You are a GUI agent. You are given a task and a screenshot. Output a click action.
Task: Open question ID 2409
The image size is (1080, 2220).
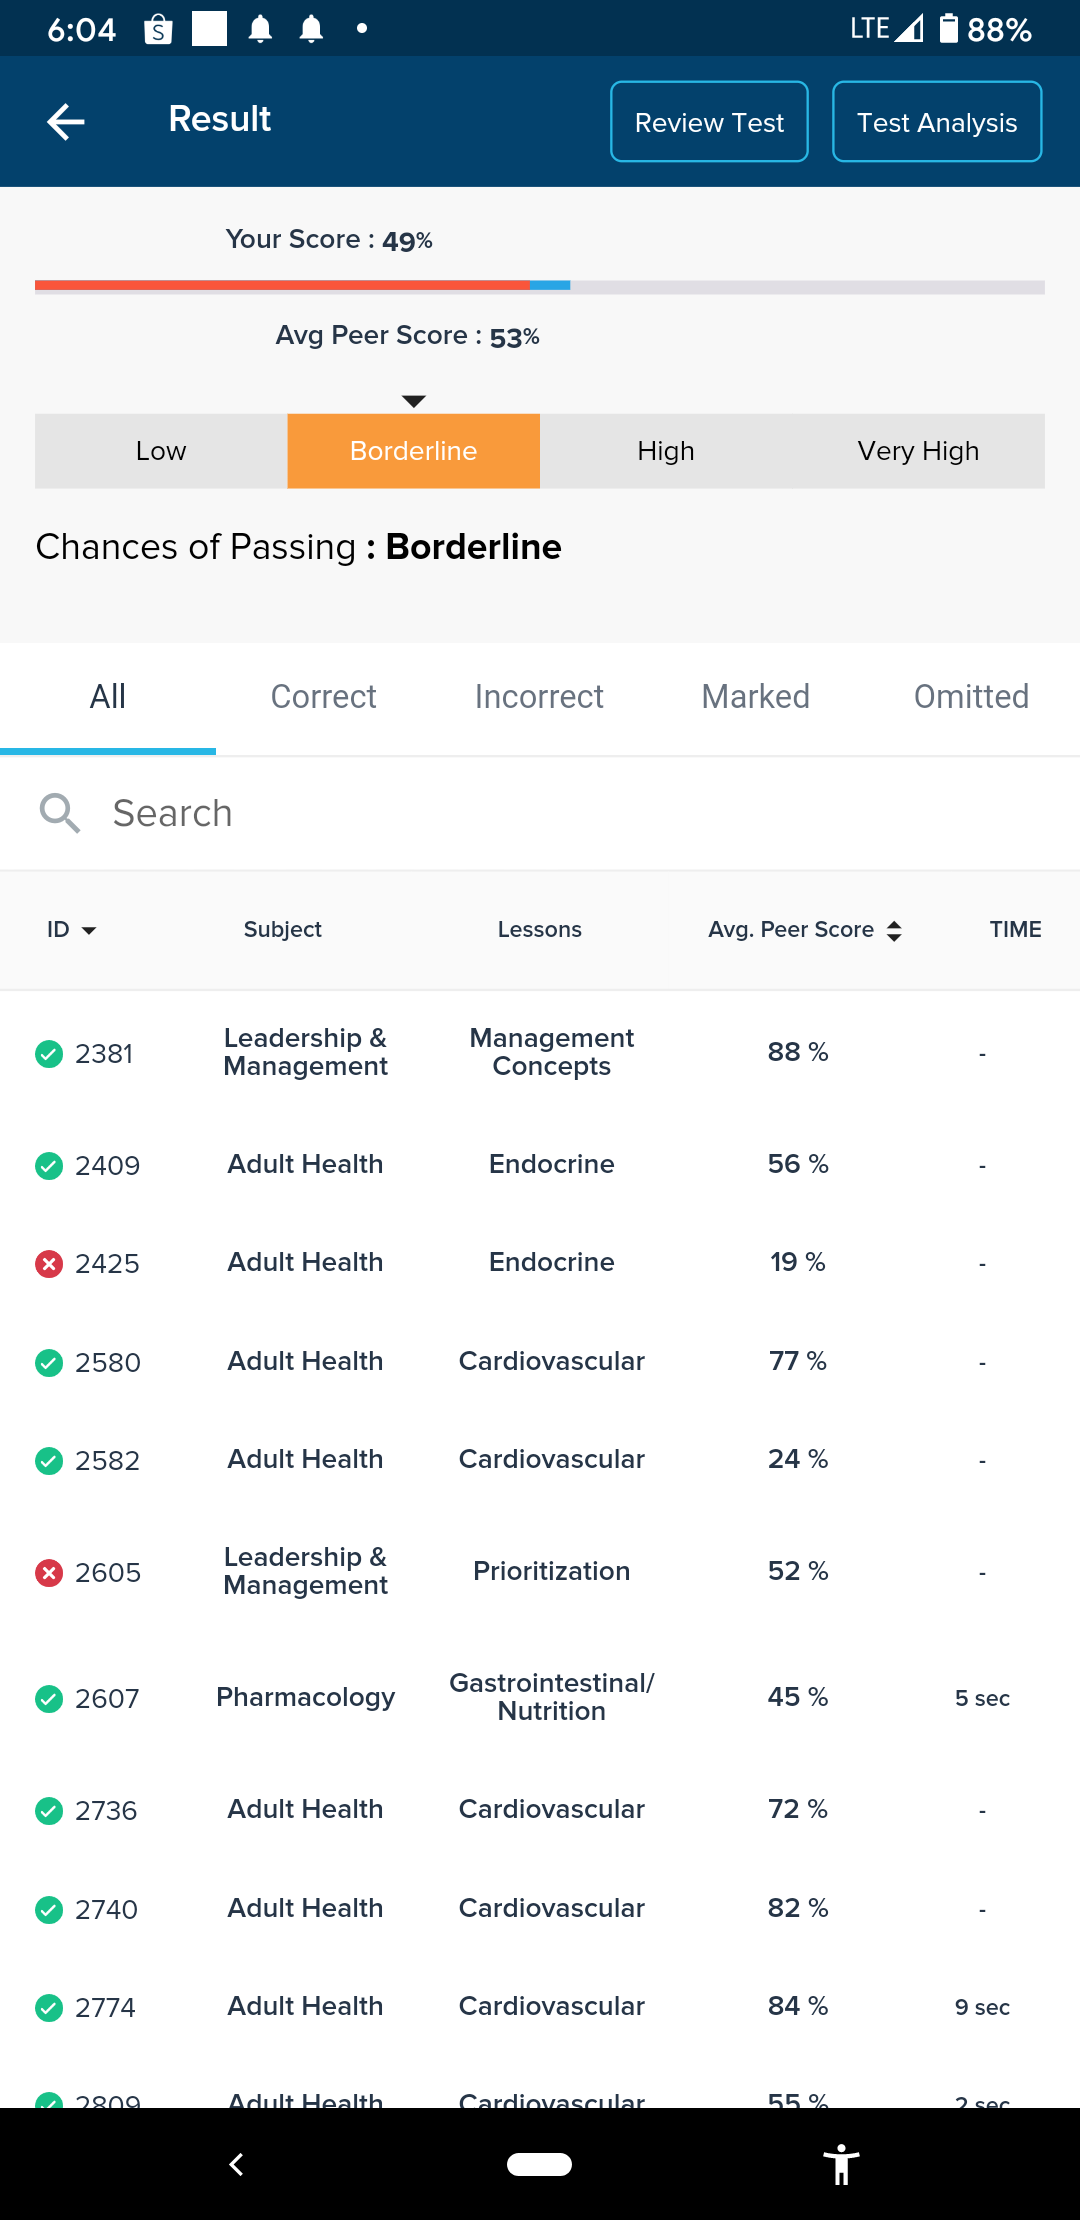coord(108,1166)
